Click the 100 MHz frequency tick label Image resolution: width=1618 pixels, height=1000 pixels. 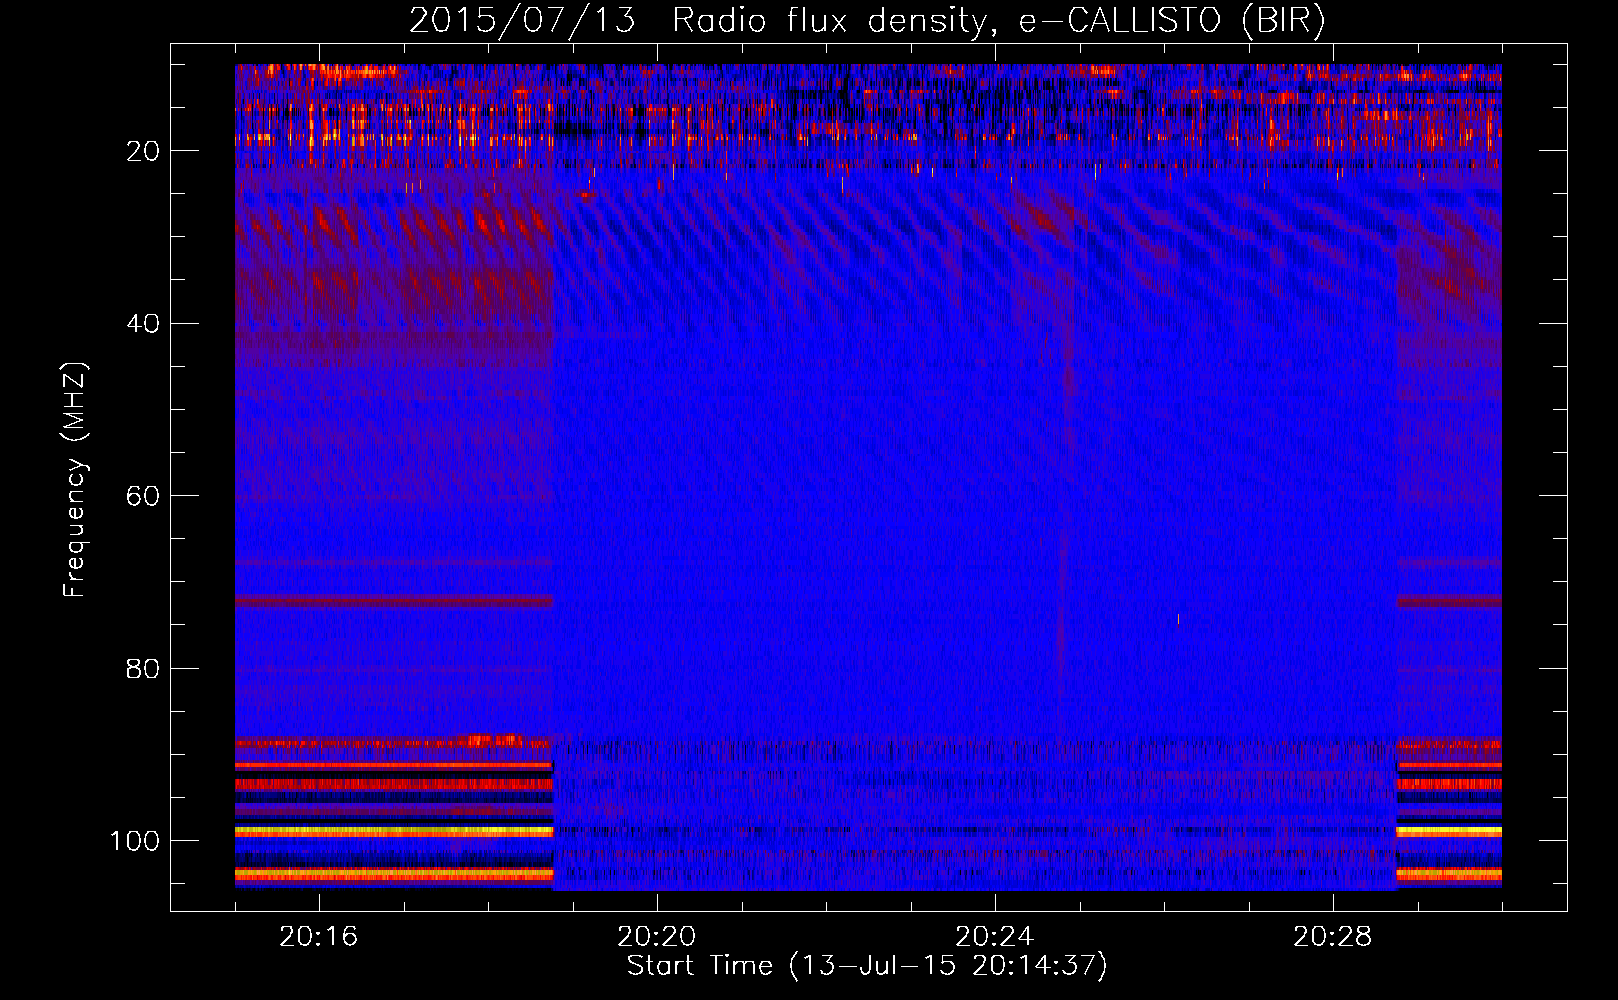135,841
